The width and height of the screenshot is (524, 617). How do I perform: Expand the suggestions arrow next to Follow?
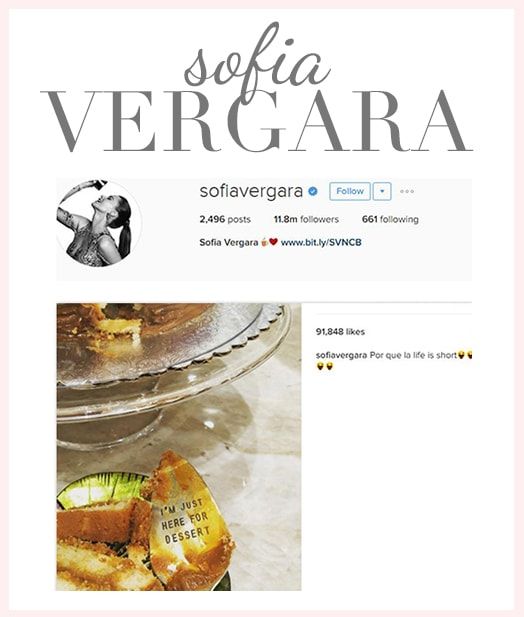pyautogui.click(x=382, y=192)
